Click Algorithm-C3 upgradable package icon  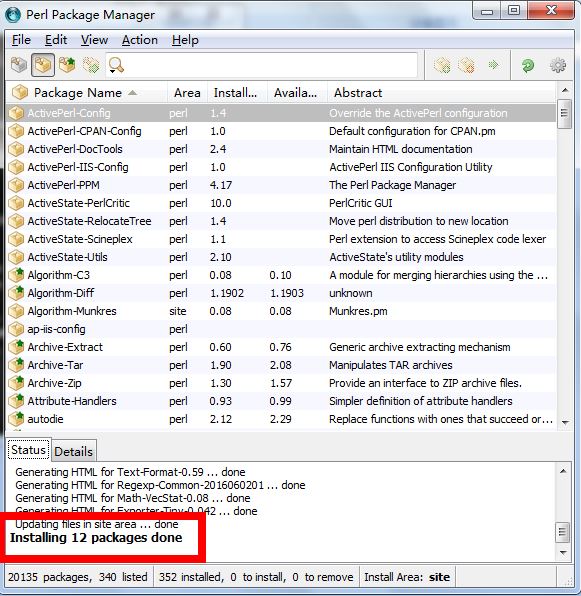tap(16, 275)
